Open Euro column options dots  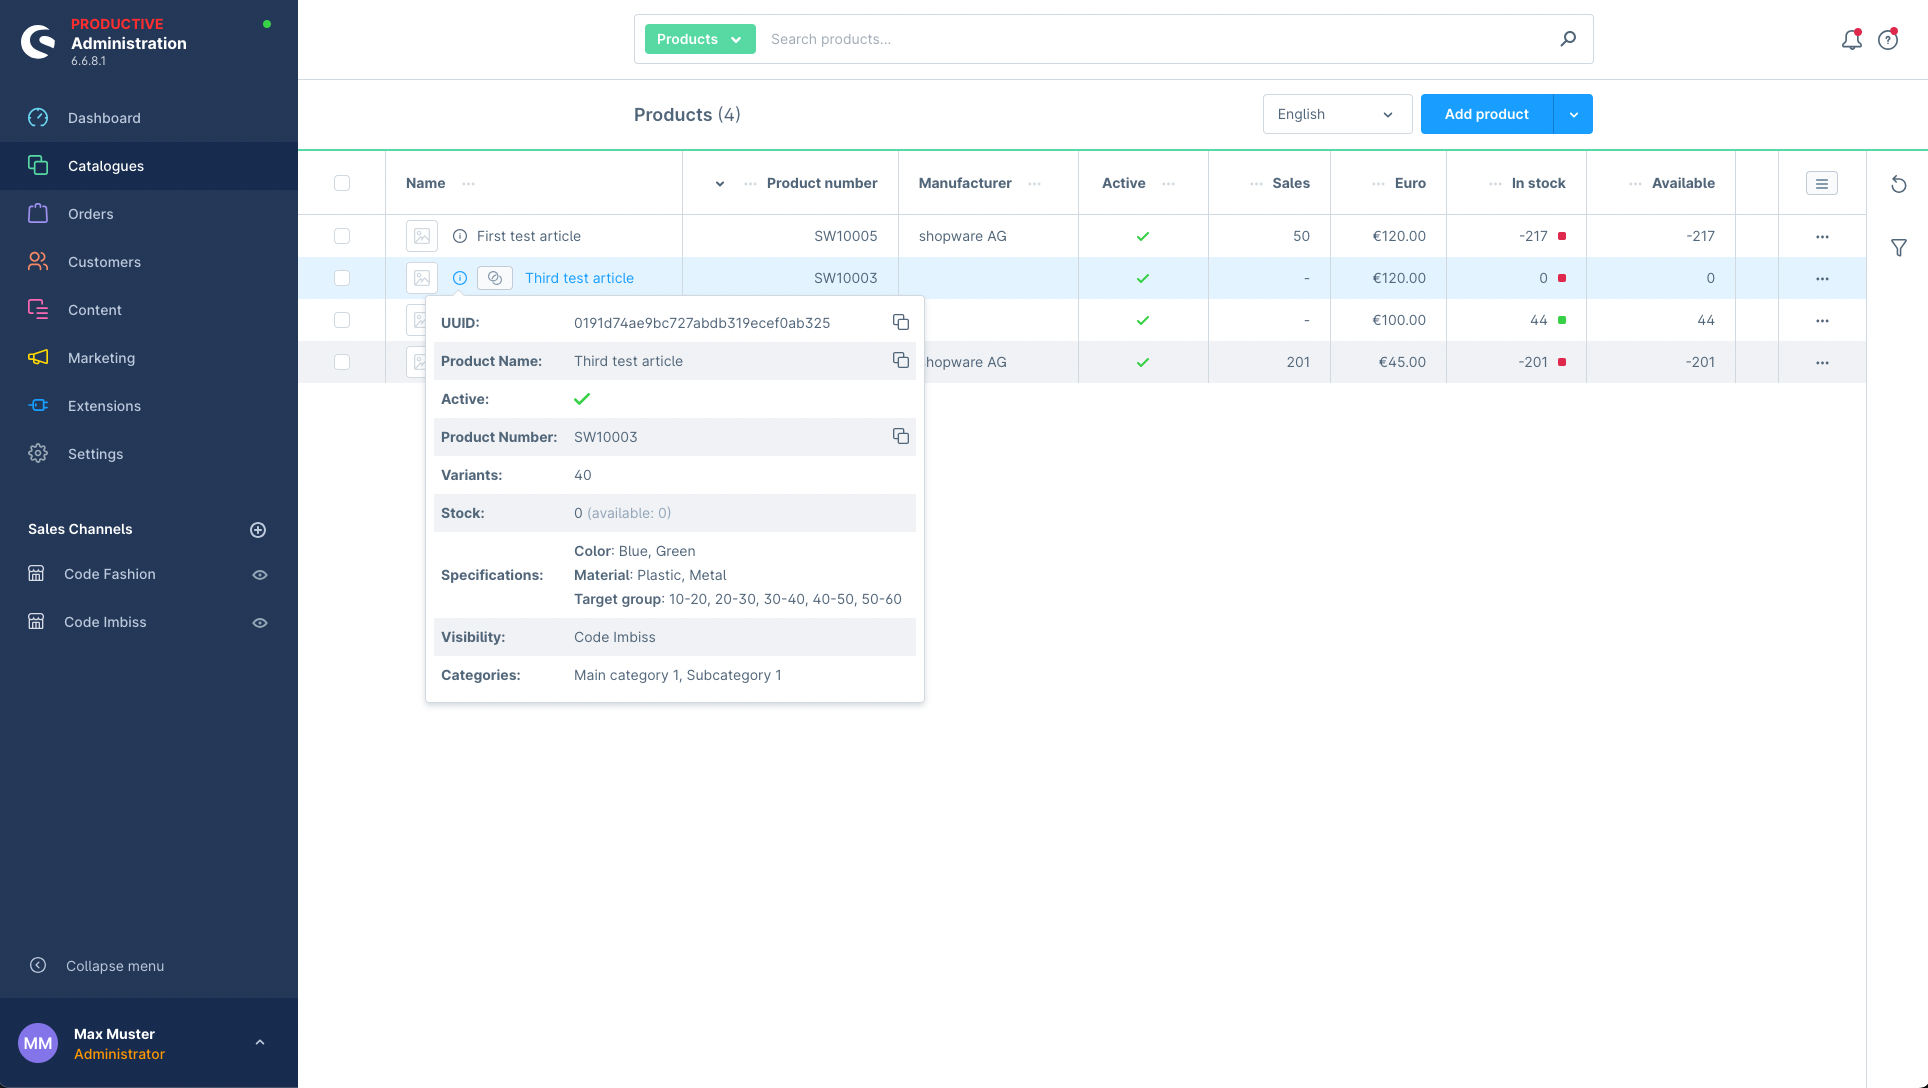click(x=1378, y=184)
